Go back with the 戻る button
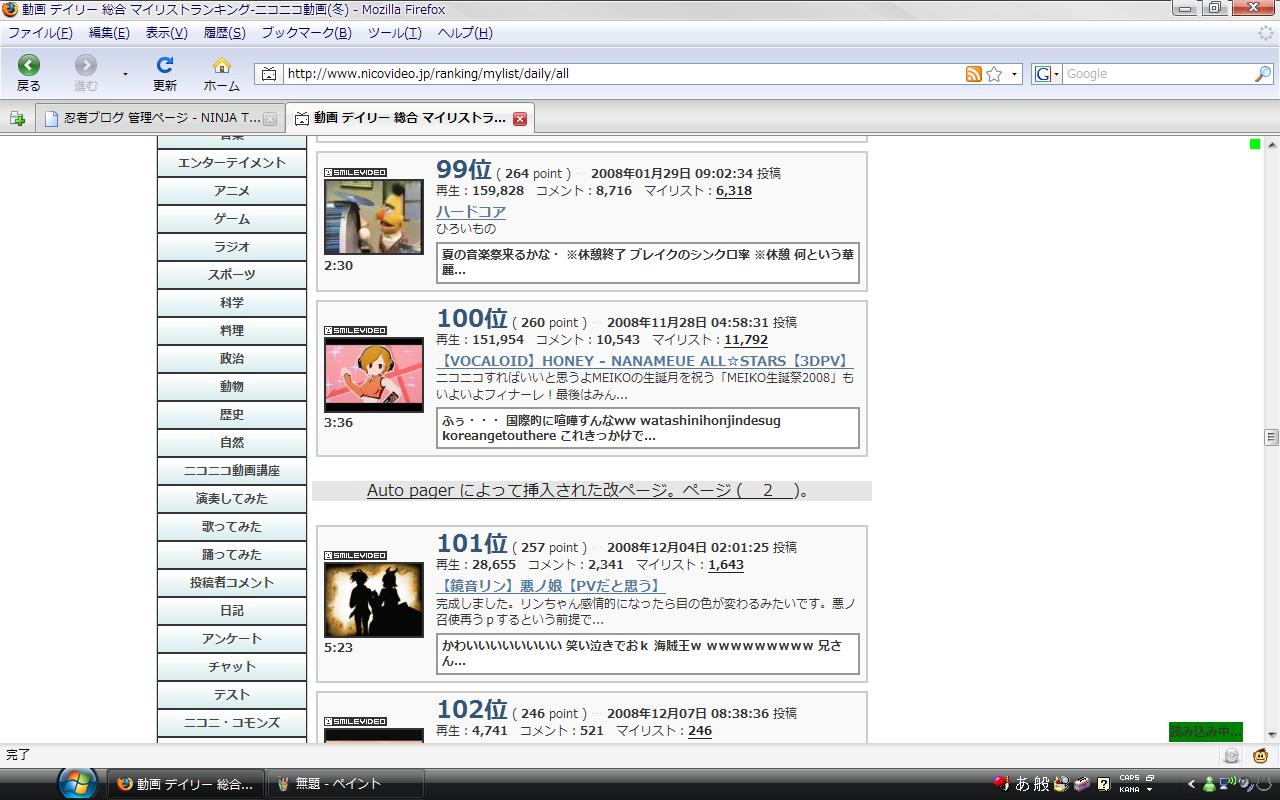Viewport: 1280px width, 800px height. 29,73
